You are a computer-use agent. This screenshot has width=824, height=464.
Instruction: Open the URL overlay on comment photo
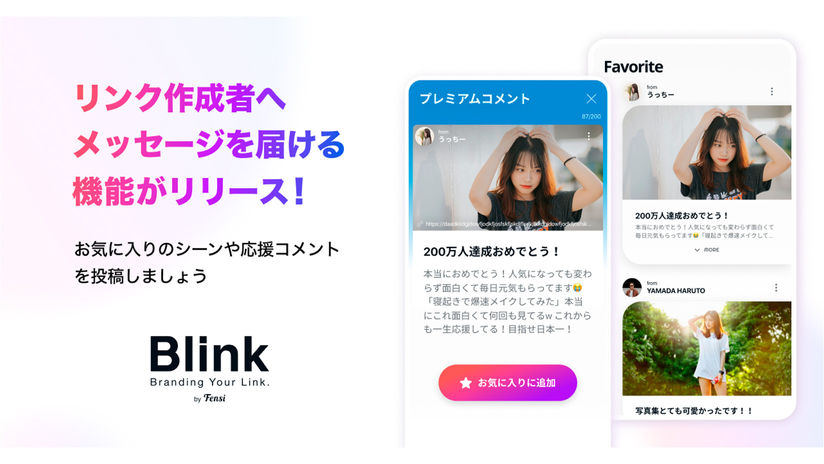(x=508, y=224)
